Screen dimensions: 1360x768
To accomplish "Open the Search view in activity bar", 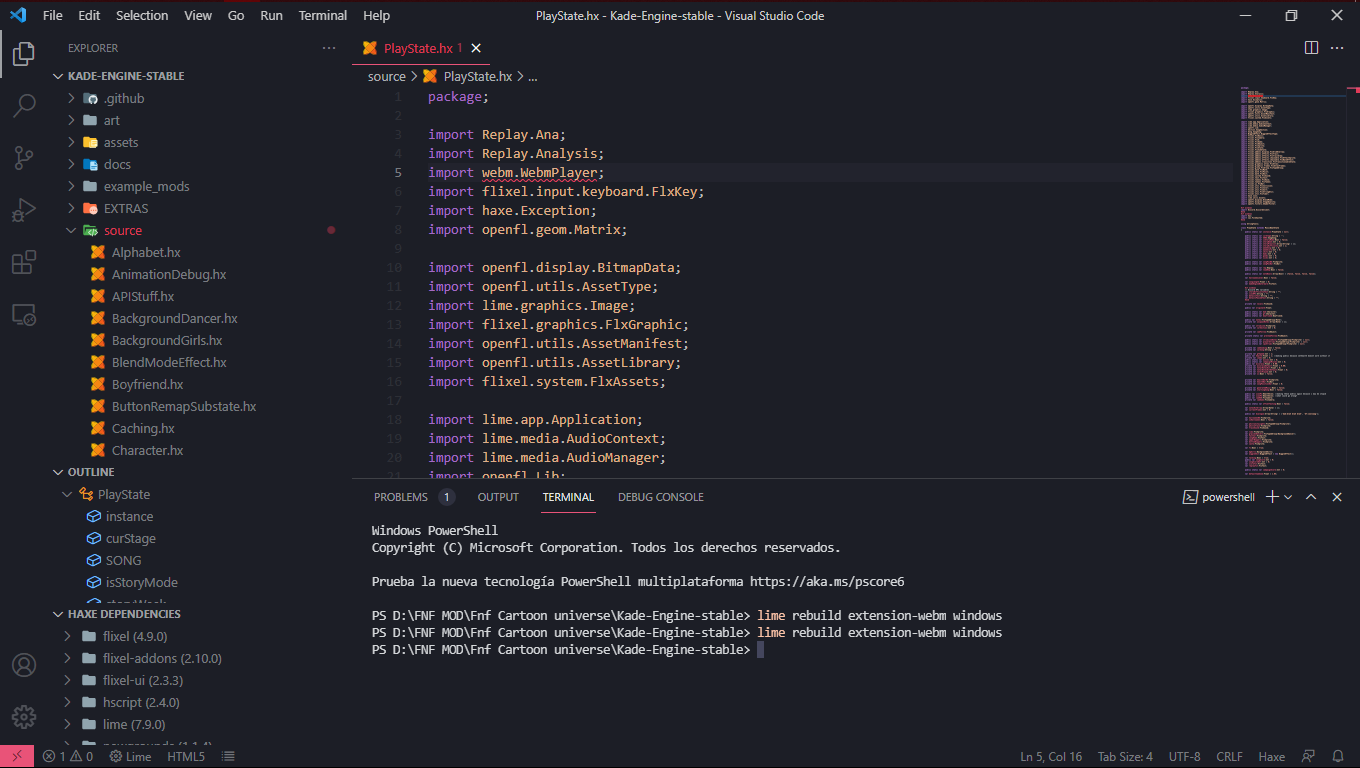I will (x=24, y=105).
